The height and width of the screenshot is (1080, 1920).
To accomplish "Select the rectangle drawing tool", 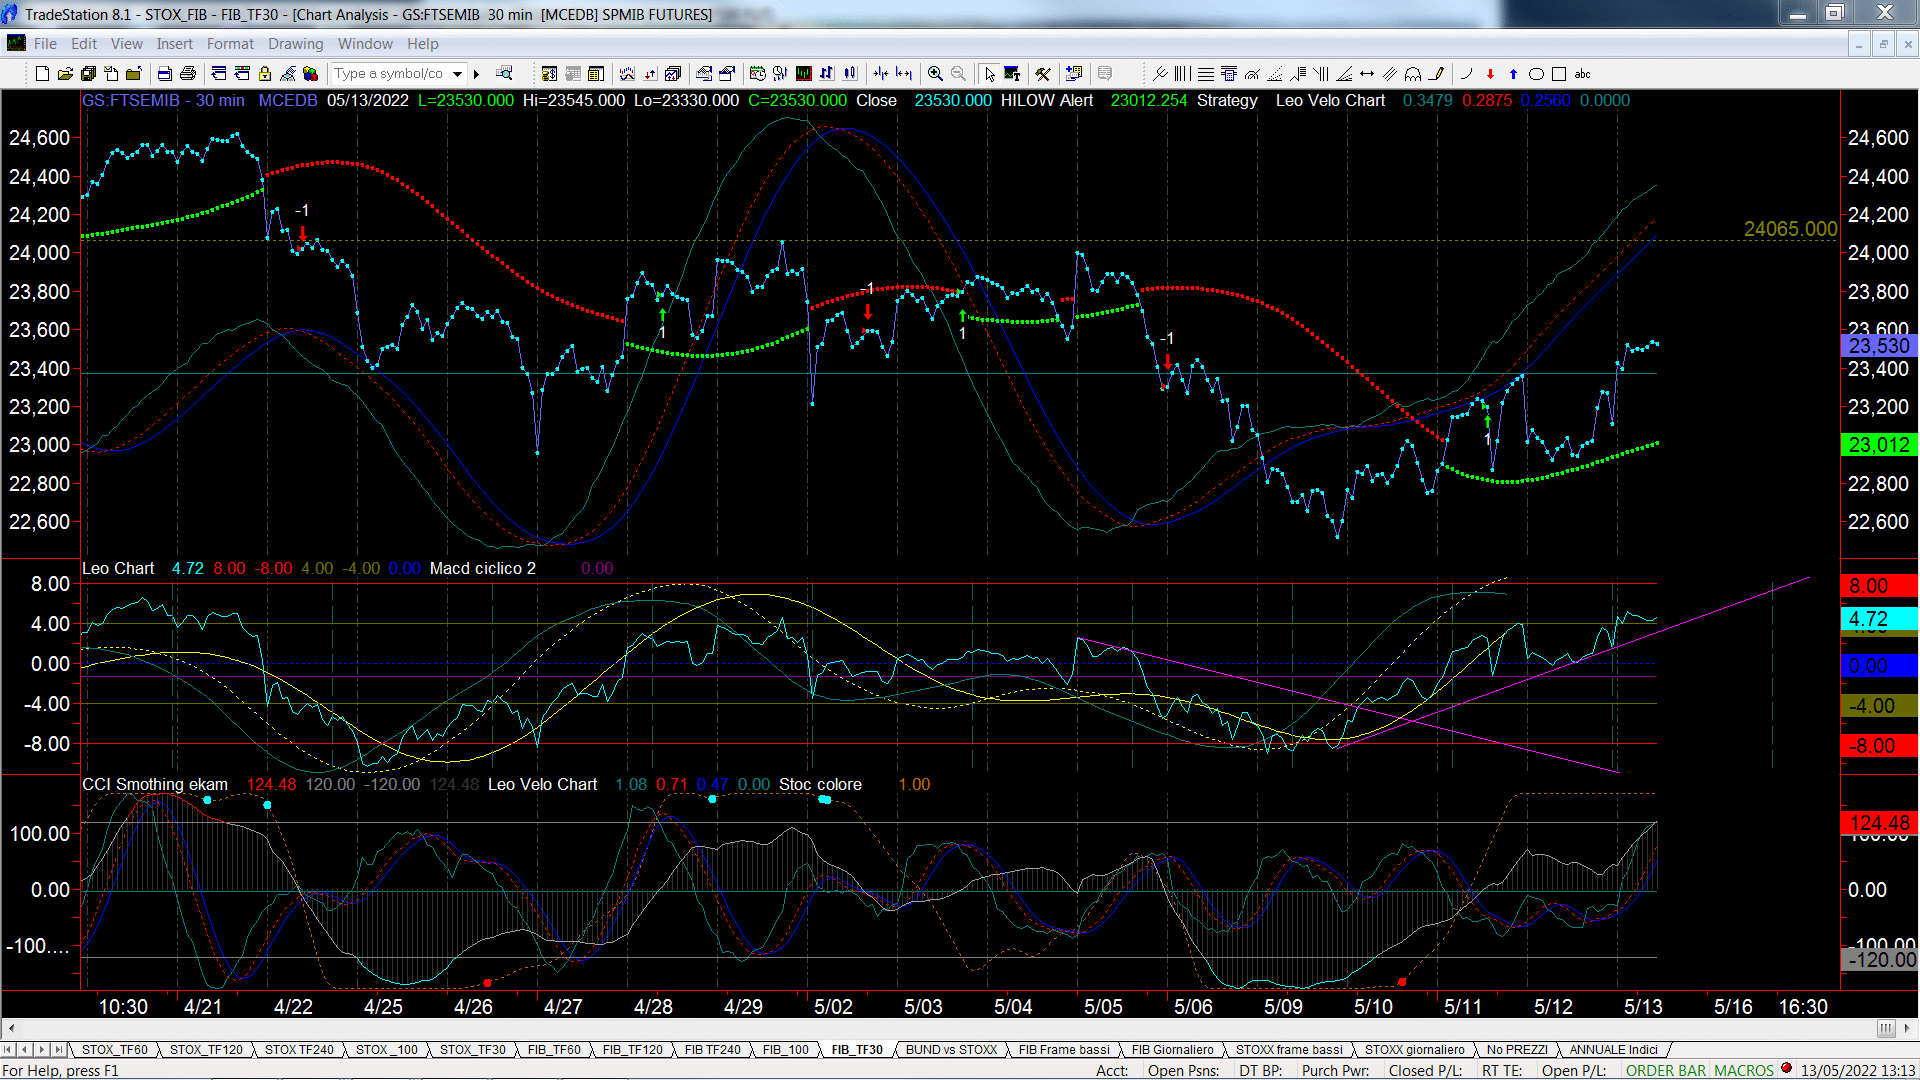I will point(1559,74).
